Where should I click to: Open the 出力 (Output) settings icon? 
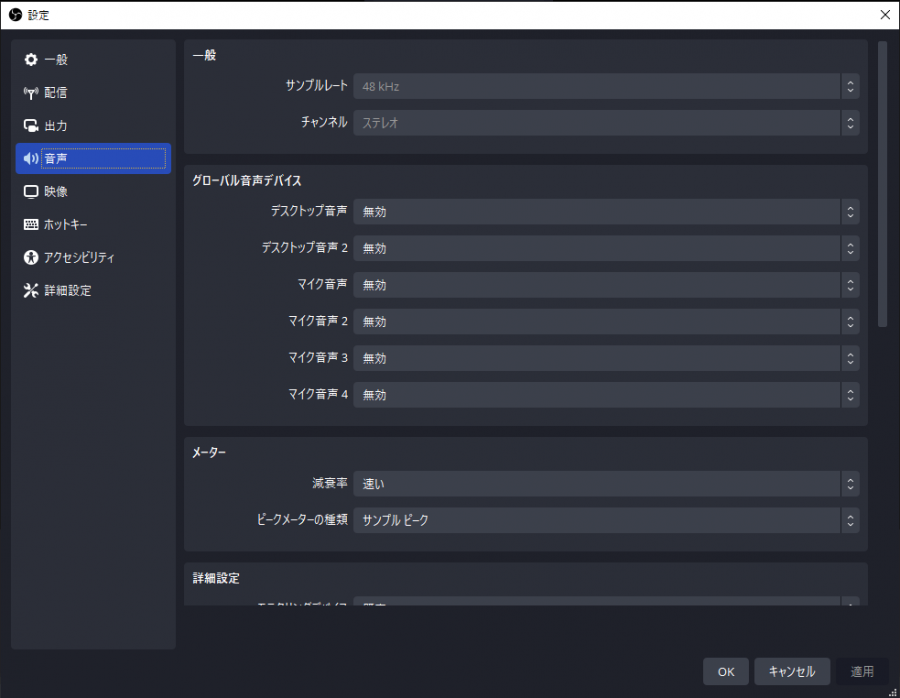[31, 125]
